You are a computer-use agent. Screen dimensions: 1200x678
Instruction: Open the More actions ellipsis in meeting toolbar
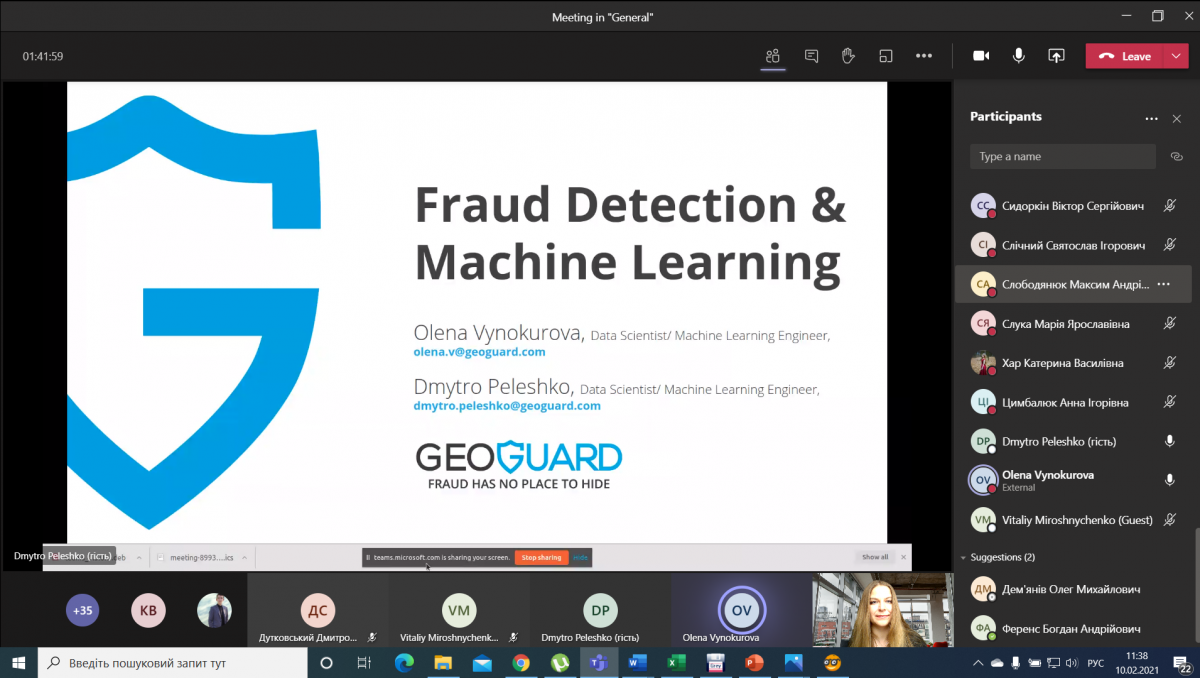pos(924,56)
